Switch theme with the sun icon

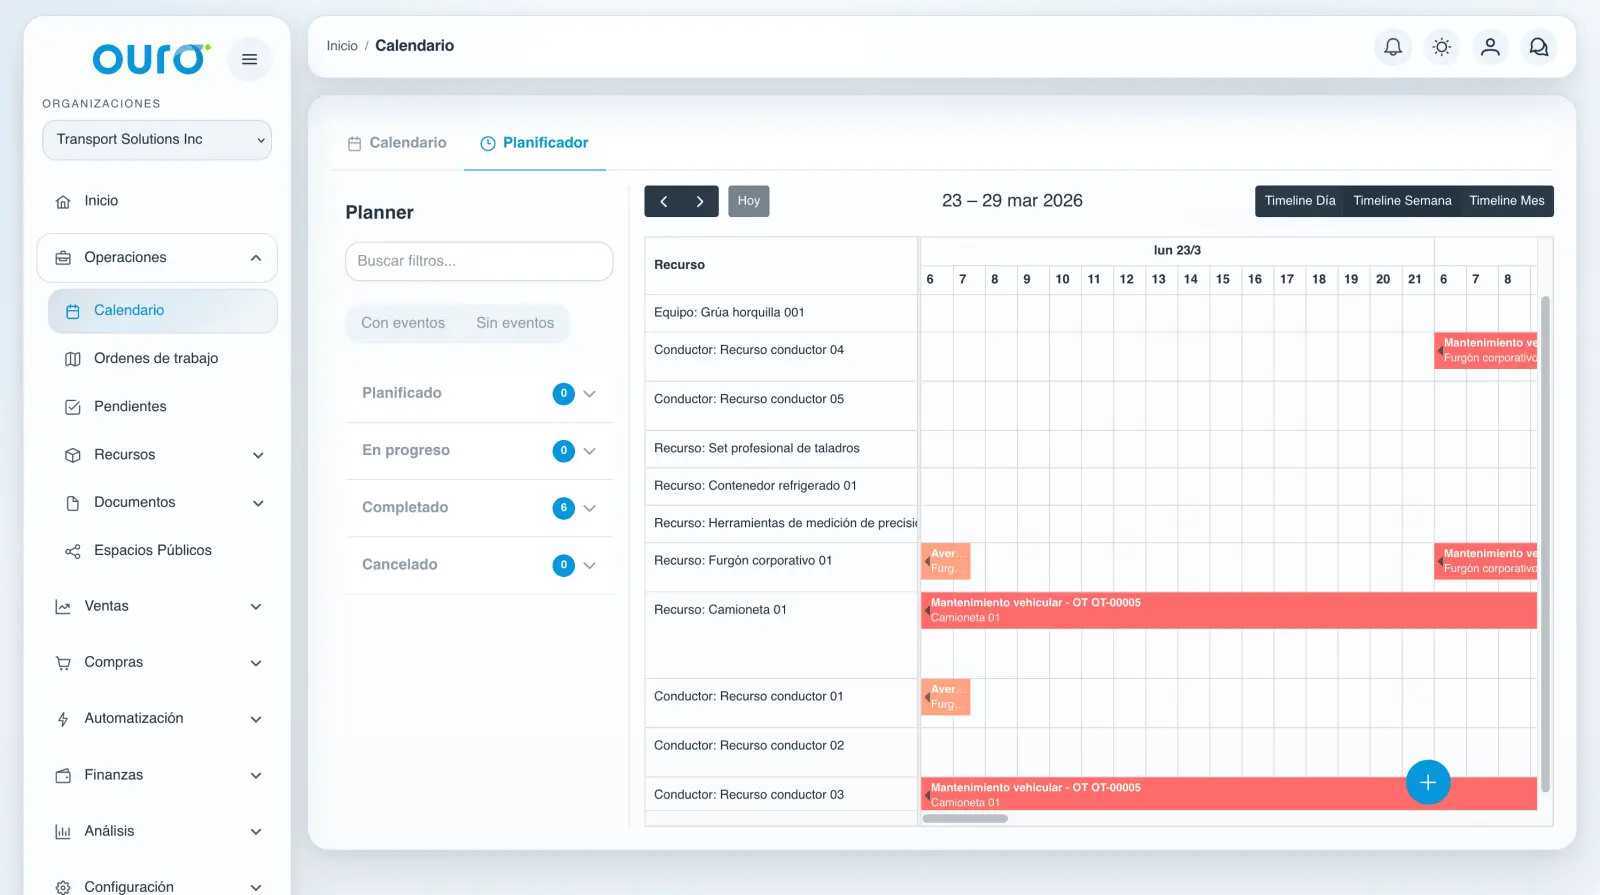coord(1441,46)
